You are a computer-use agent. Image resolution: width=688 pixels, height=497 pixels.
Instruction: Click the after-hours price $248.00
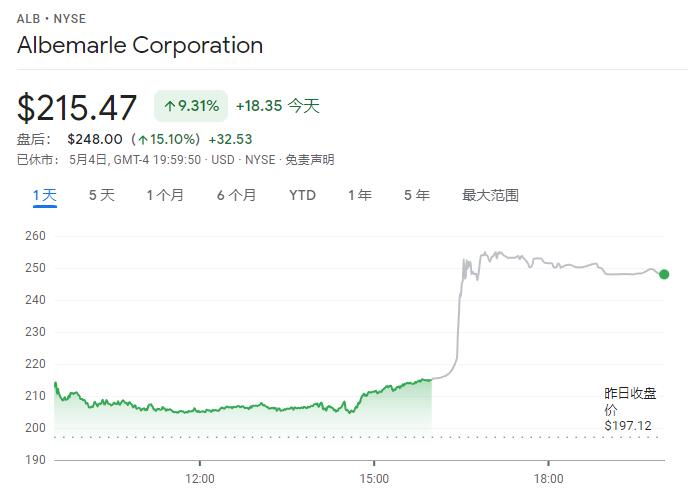(x=94, y=139)
